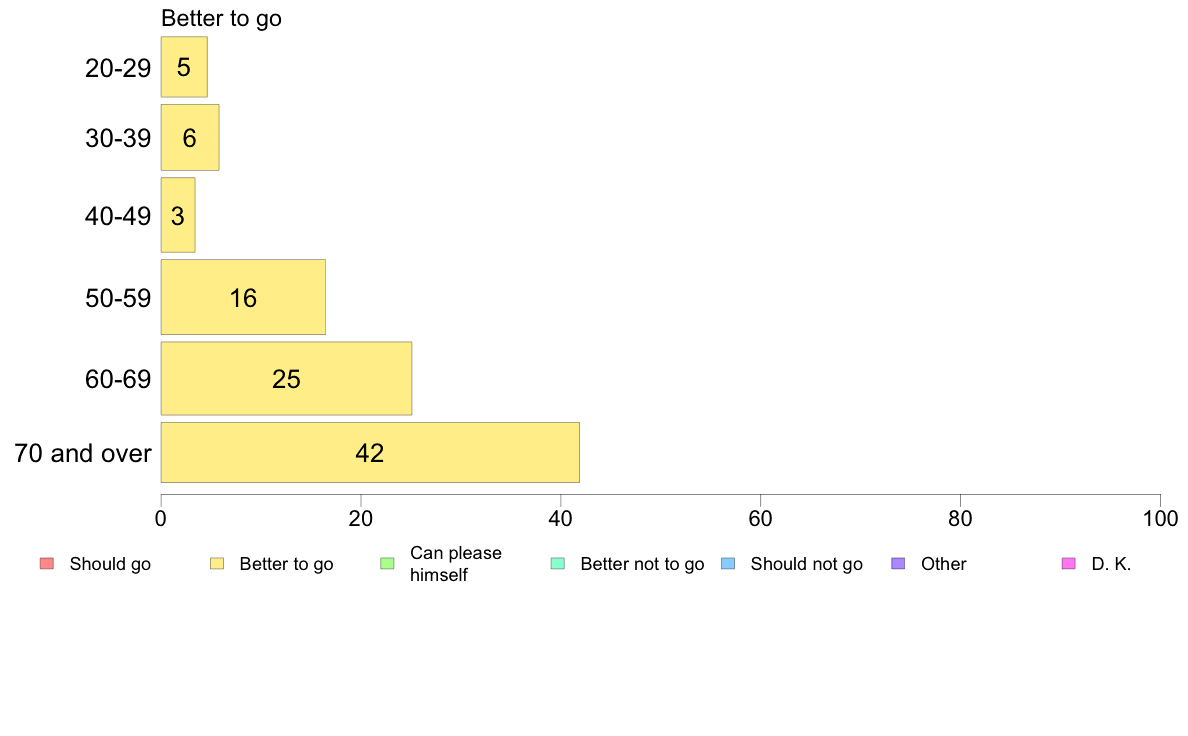This screenshot has height=736, width=1188.
Task: Select the 70 and over bar
Action: [370, 453]
